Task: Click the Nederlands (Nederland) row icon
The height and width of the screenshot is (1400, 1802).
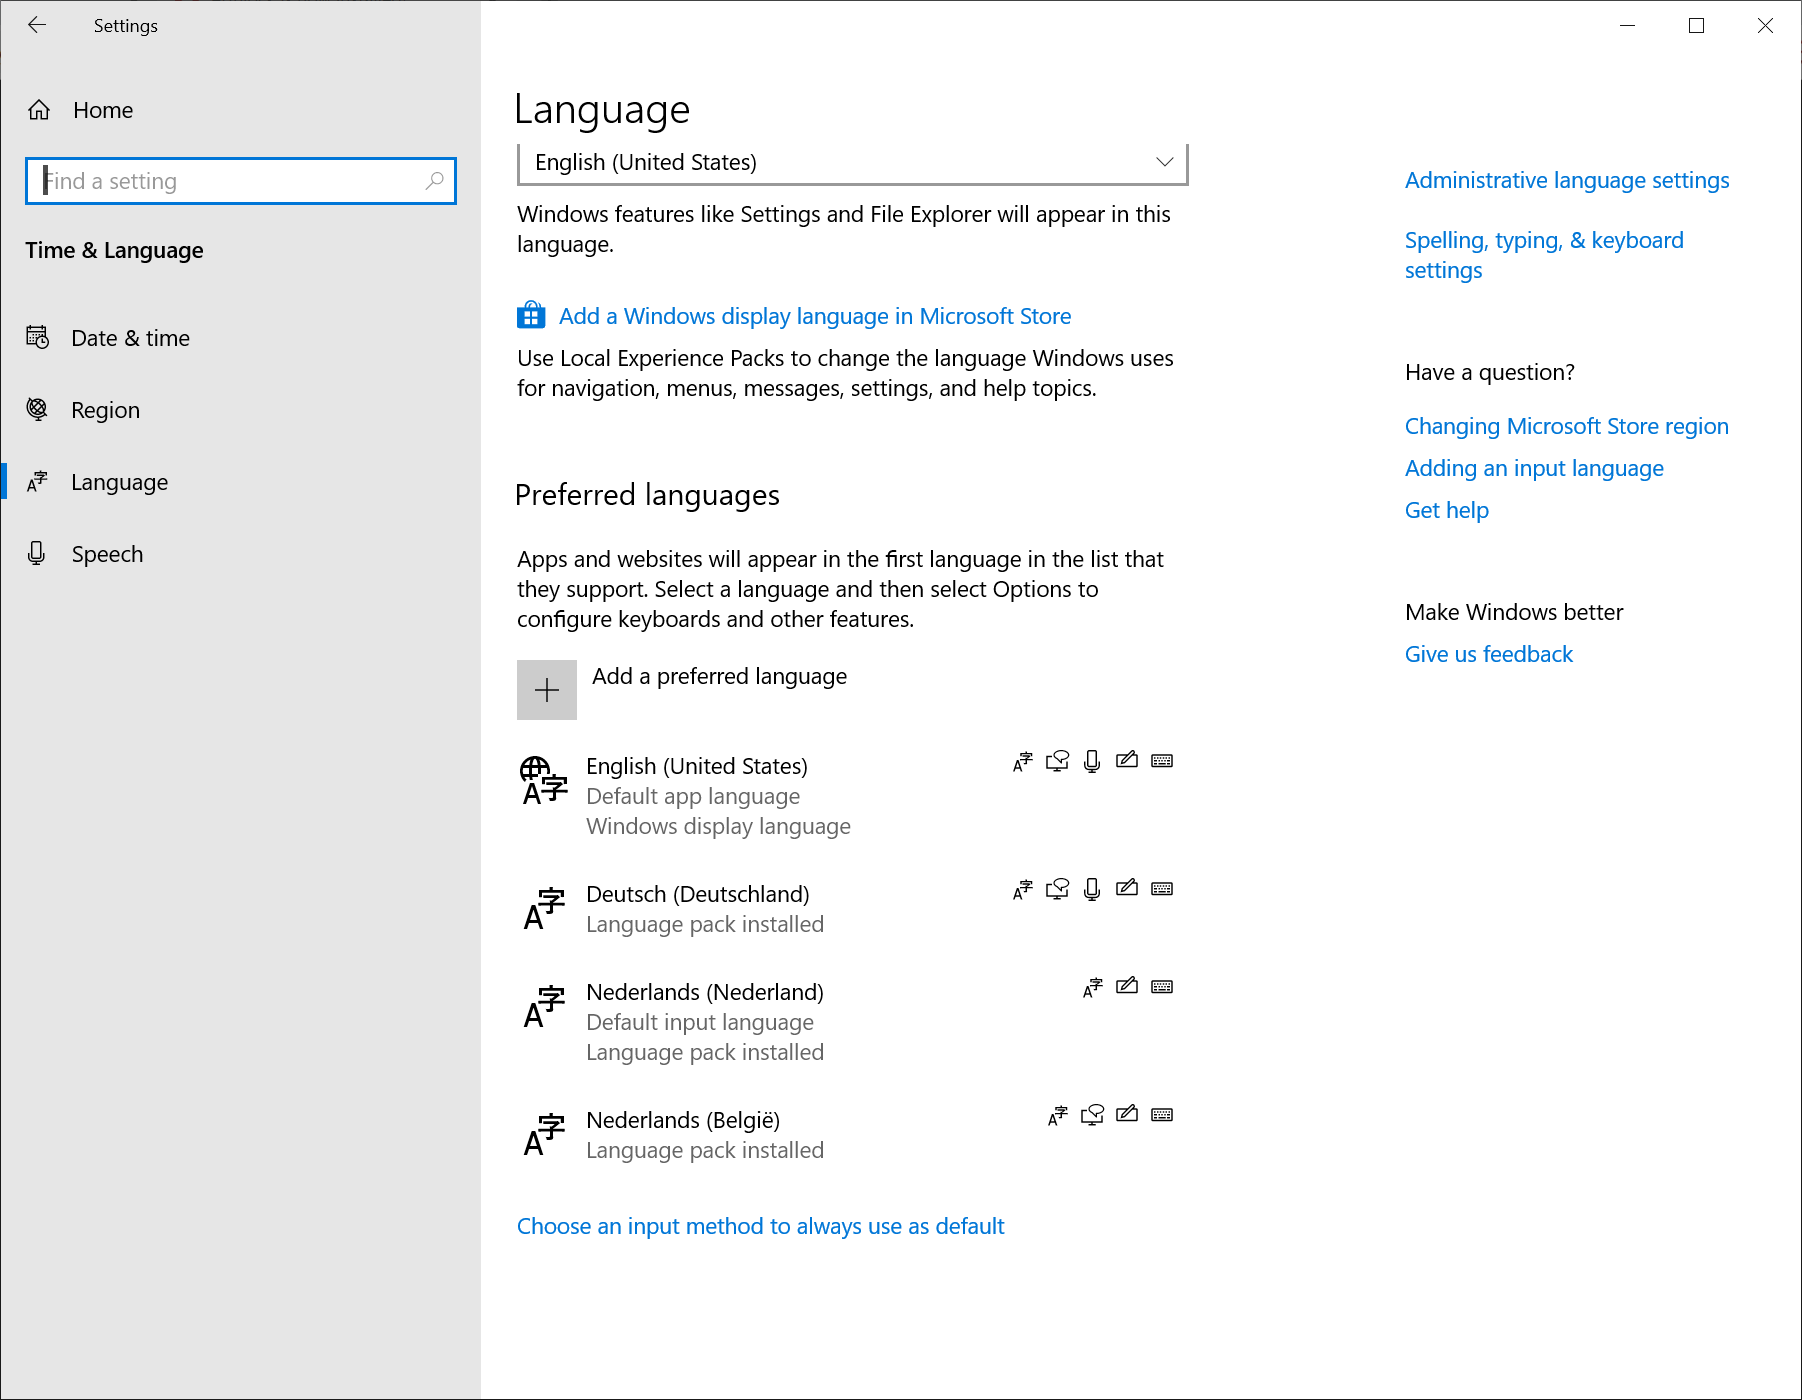Action: [544, 1007]
